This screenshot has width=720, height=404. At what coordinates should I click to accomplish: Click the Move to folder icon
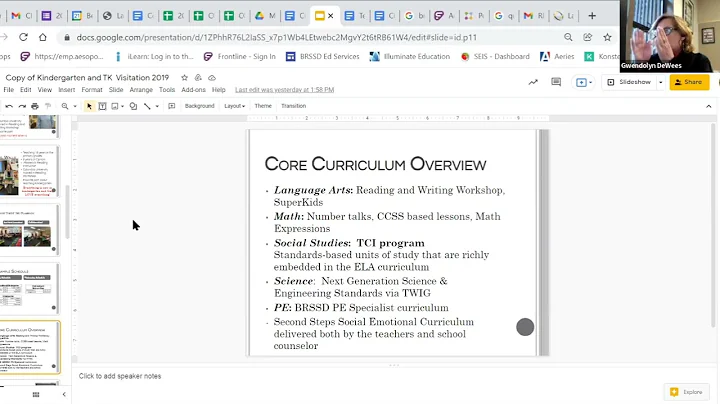pyautogui.click(x=198, y=78)
